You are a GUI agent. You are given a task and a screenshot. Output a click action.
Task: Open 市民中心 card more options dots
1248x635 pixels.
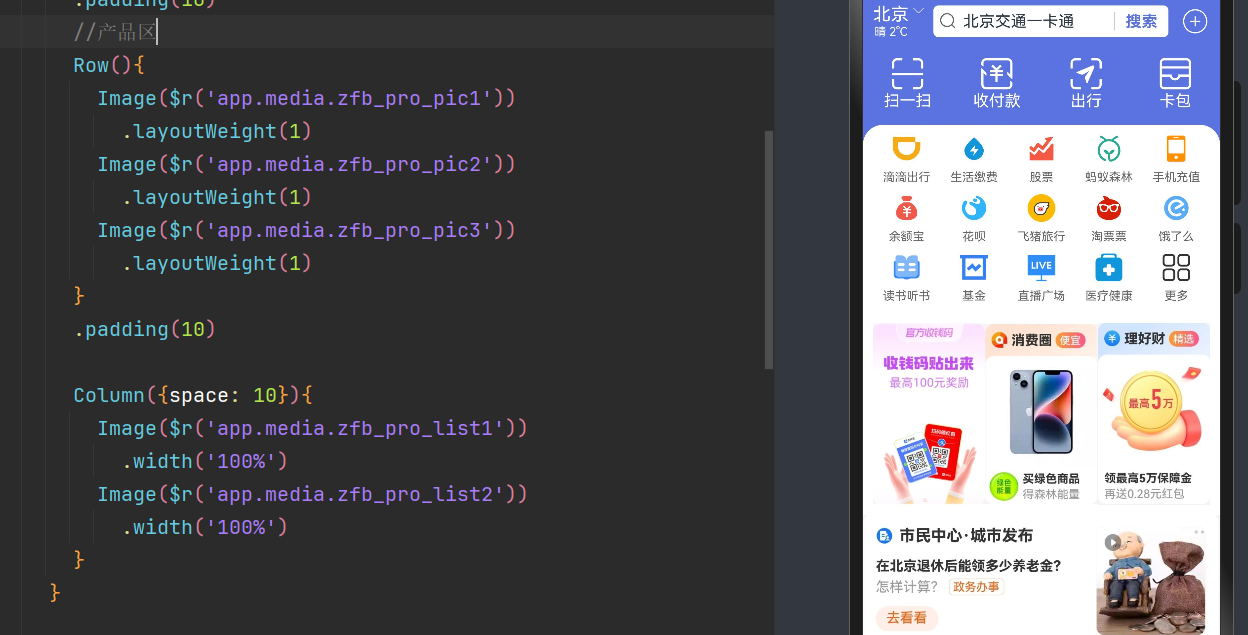1199,531
